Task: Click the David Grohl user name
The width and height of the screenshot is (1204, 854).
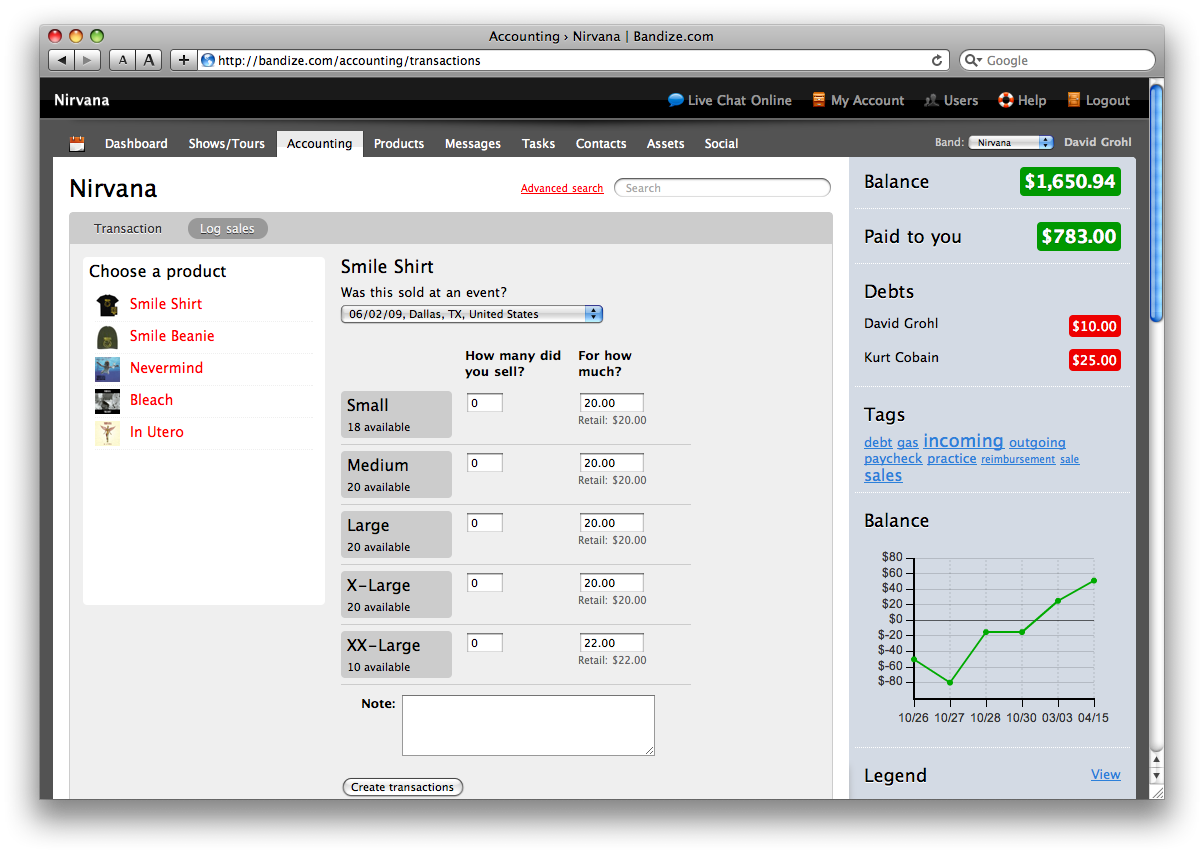Action: pyautogui.click(x=1098, y=142)
